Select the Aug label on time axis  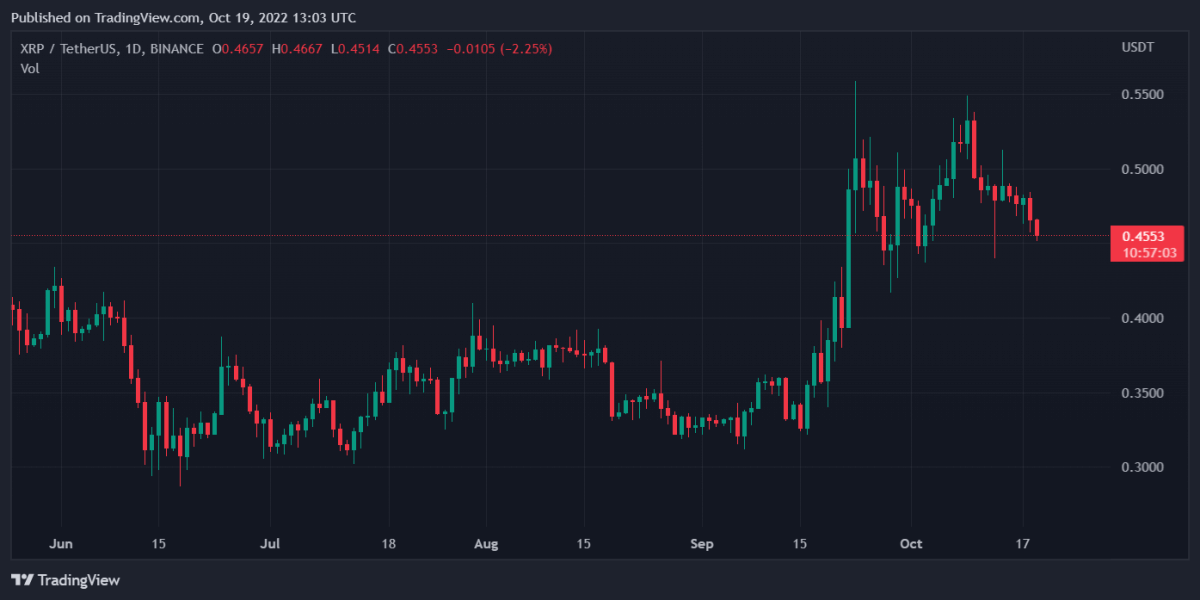[484, 544]
